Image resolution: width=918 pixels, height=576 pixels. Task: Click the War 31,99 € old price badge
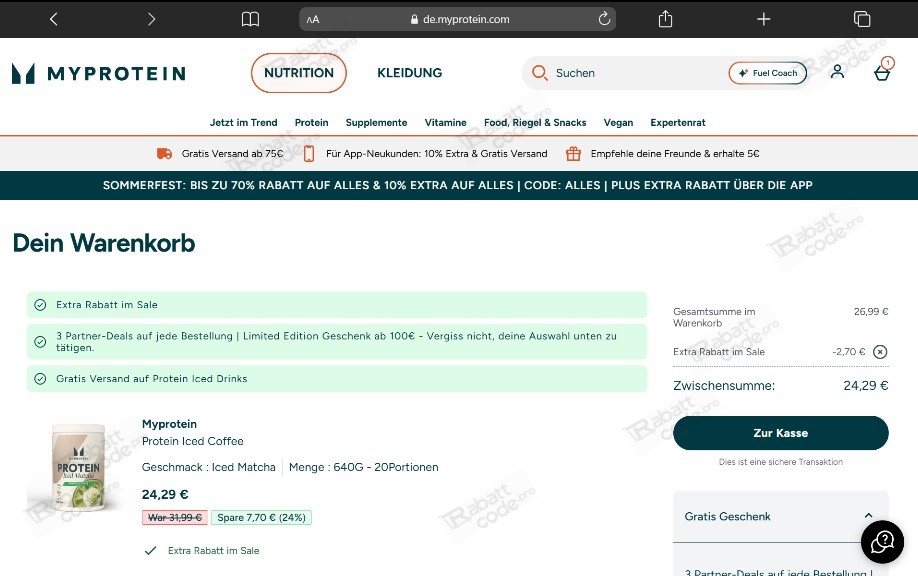[x=174, y=517]
